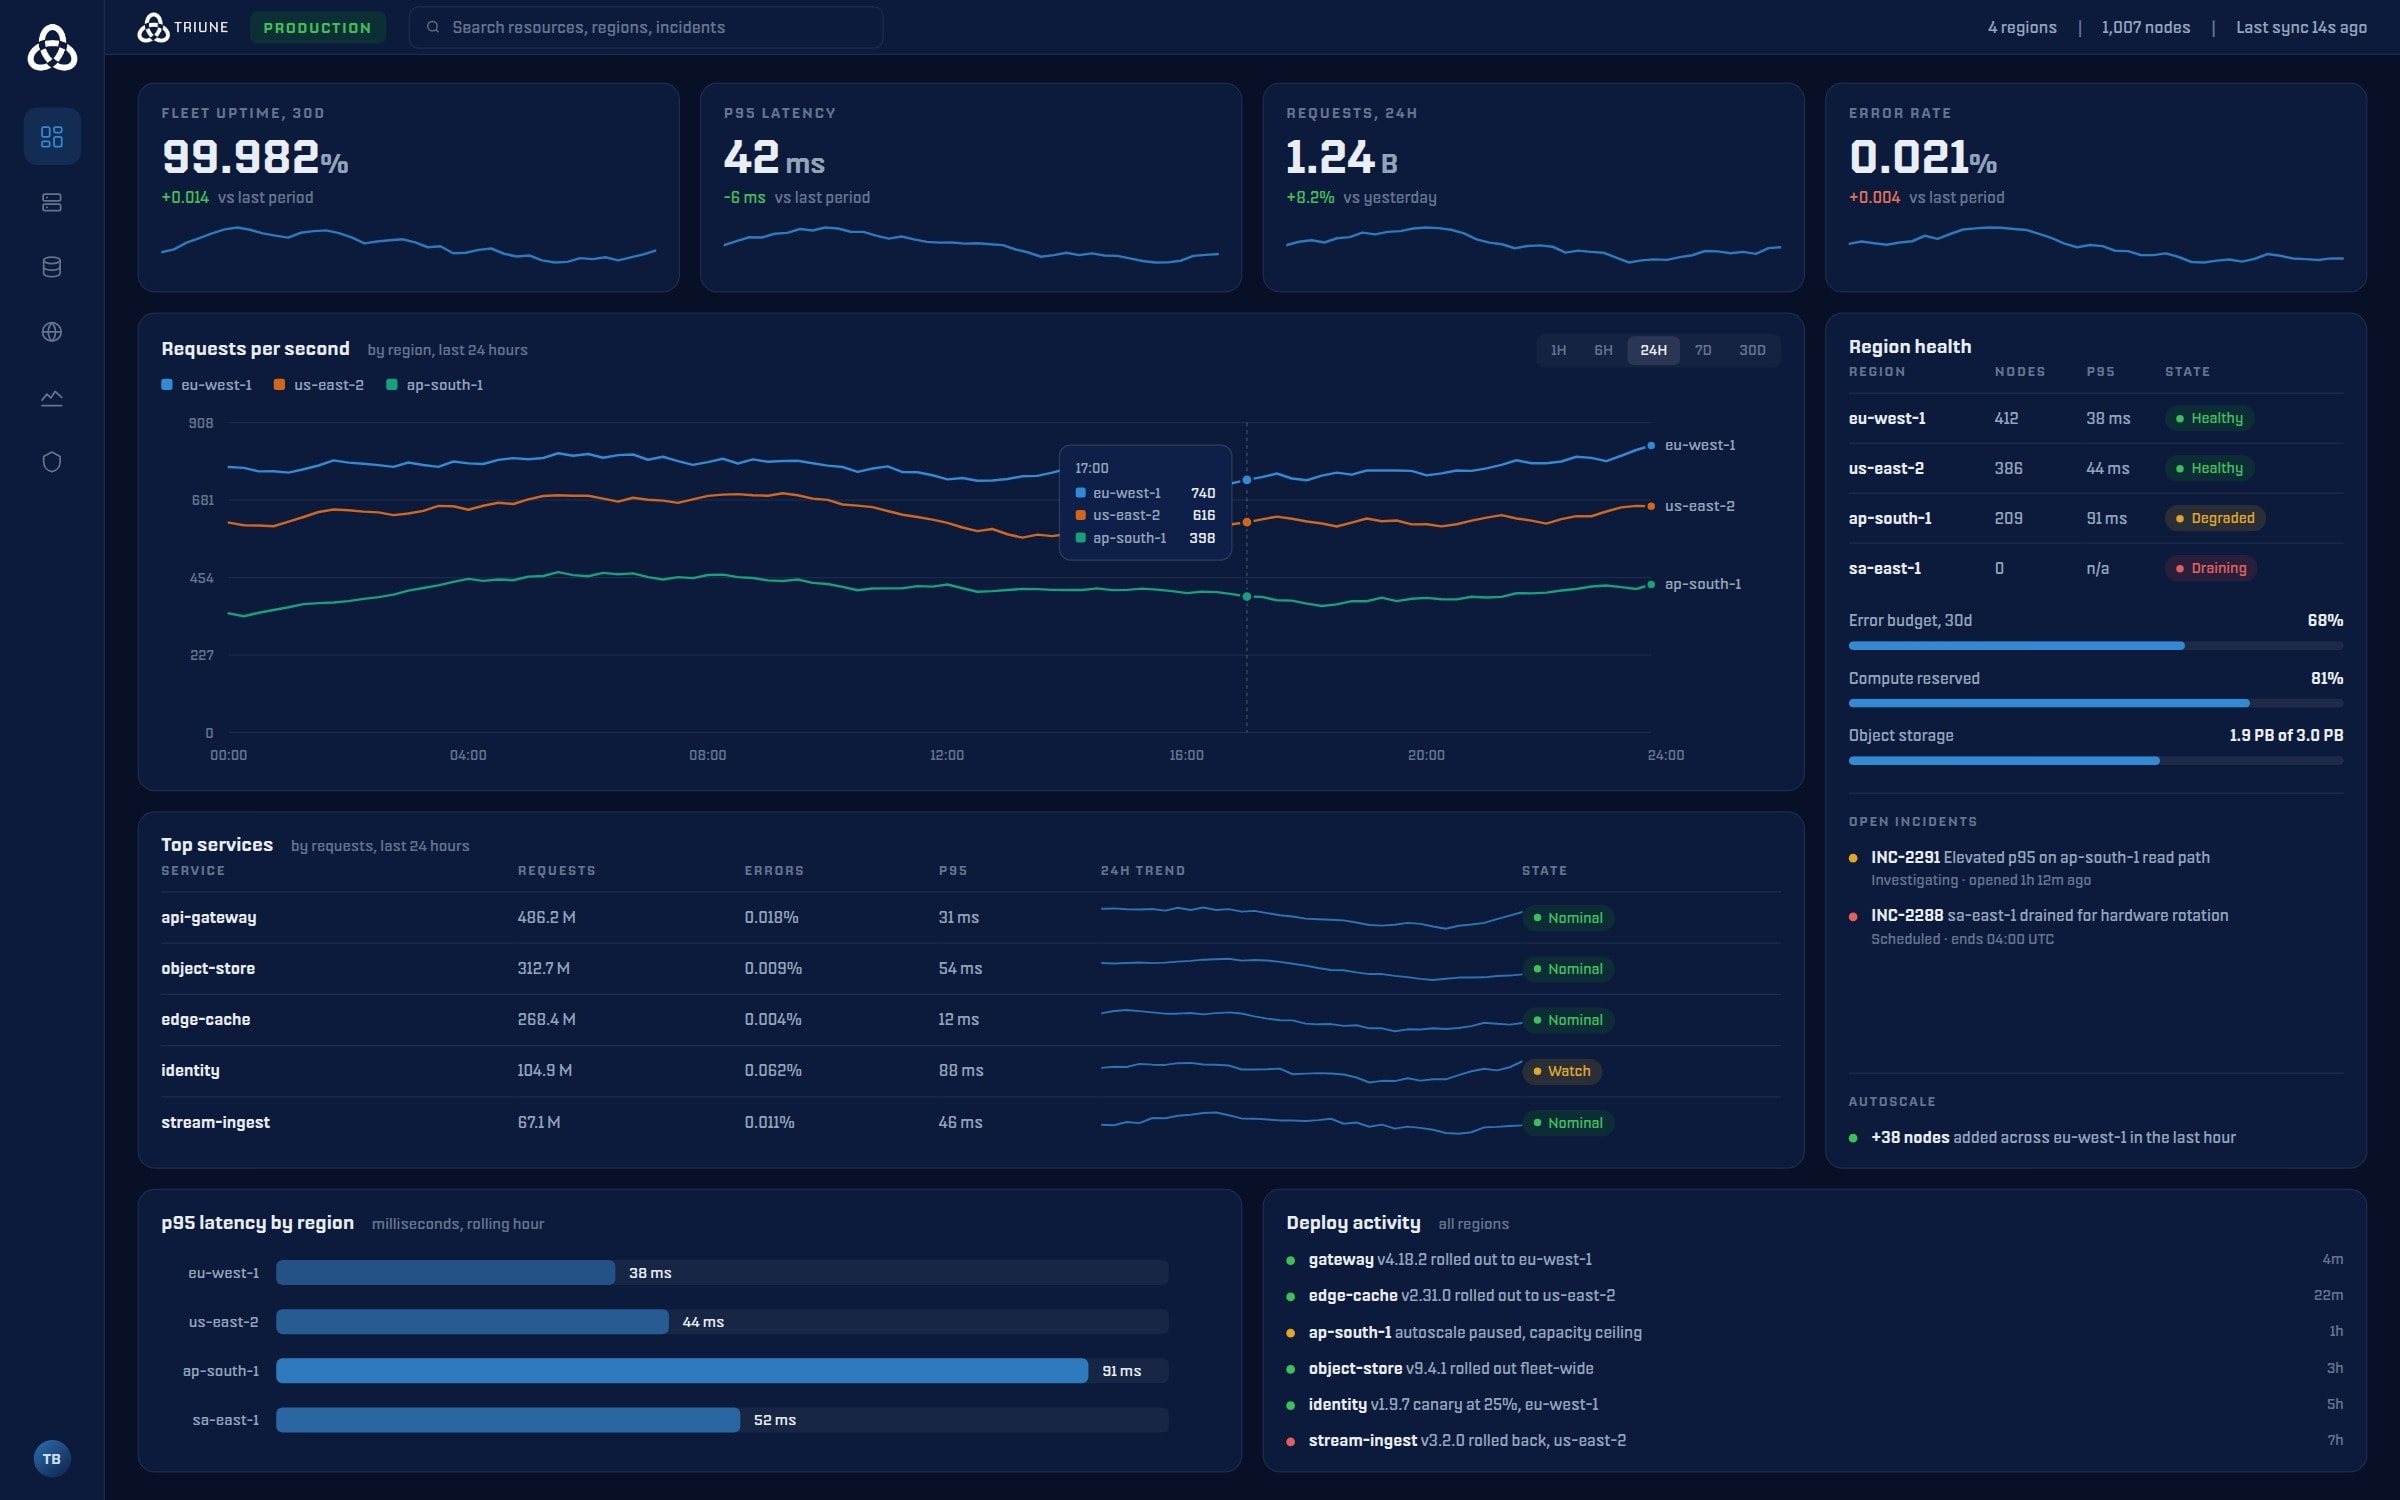Switch chart range to 6H
Image resolution: width=2400 pixels, height=1500 pixels.
coord(1603,350)
